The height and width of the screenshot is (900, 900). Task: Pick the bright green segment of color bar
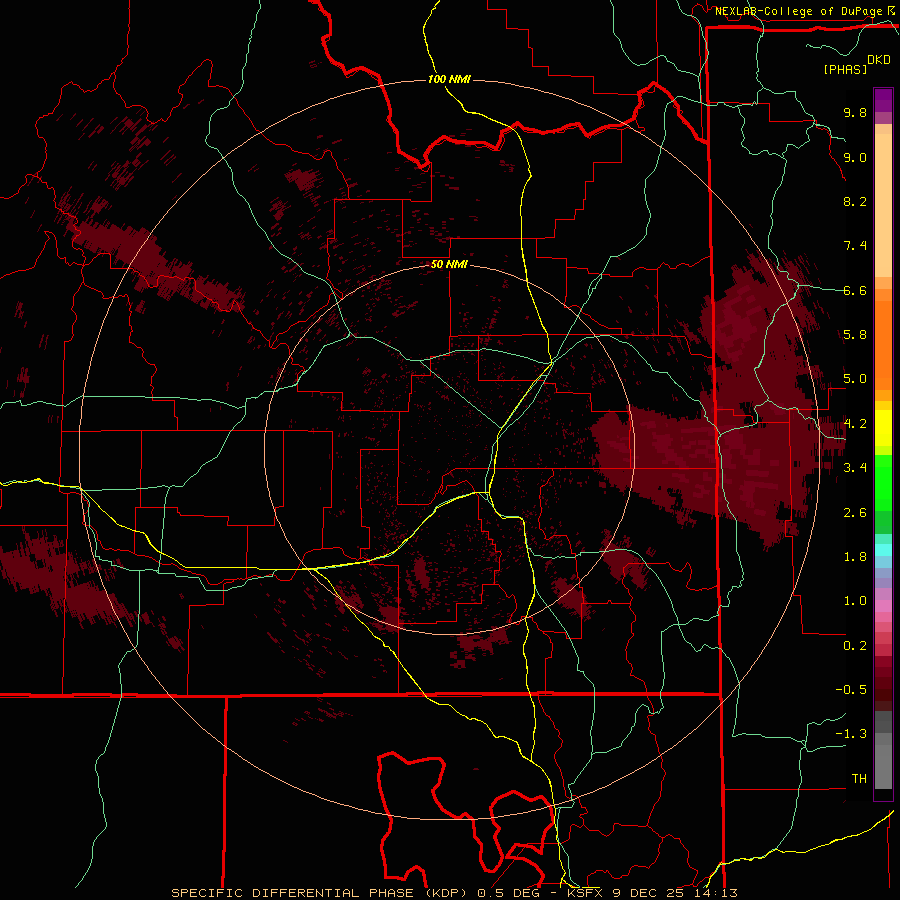[x=883, y=482]
